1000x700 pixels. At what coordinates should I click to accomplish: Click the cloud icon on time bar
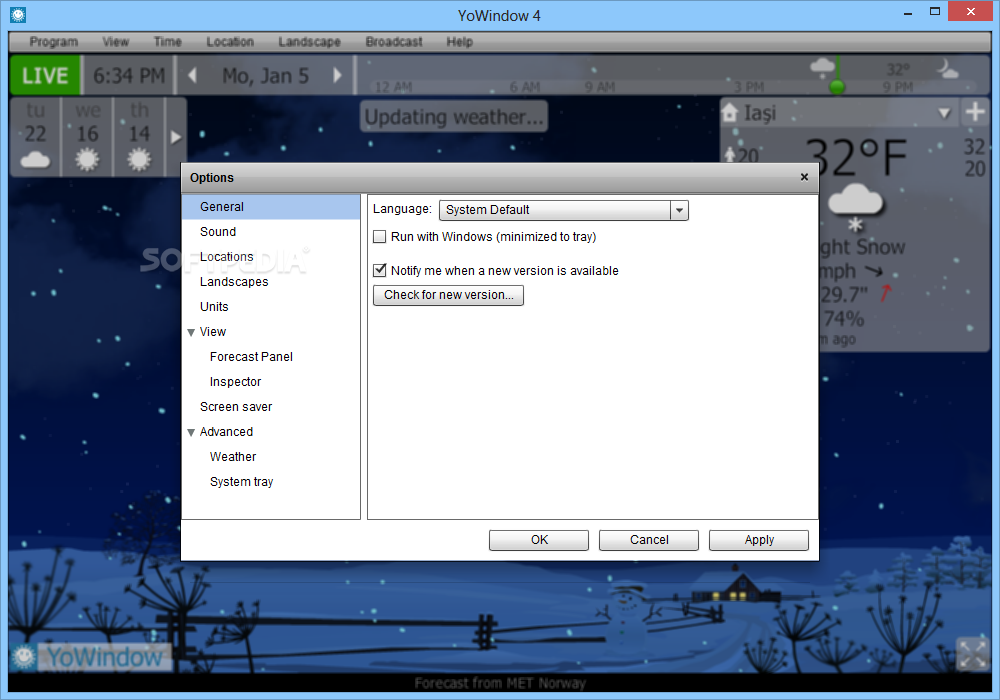point(822,65)
